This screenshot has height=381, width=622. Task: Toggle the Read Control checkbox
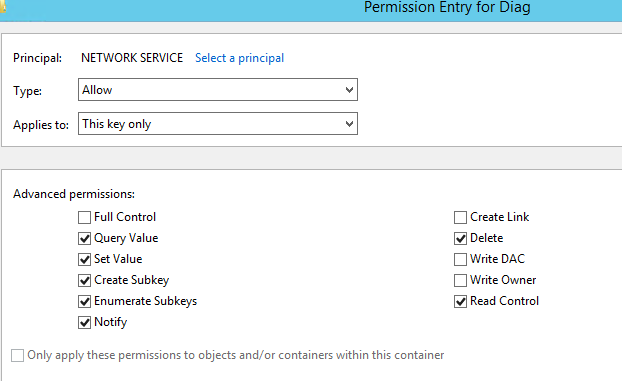click(460, 302)
